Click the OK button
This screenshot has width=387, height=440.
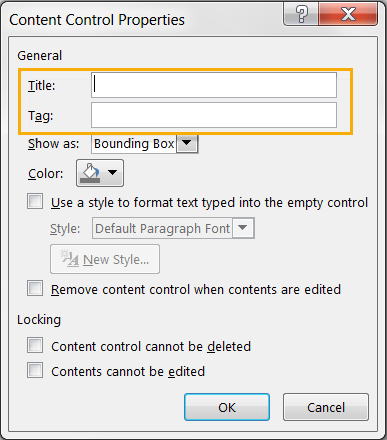point(227,407)
